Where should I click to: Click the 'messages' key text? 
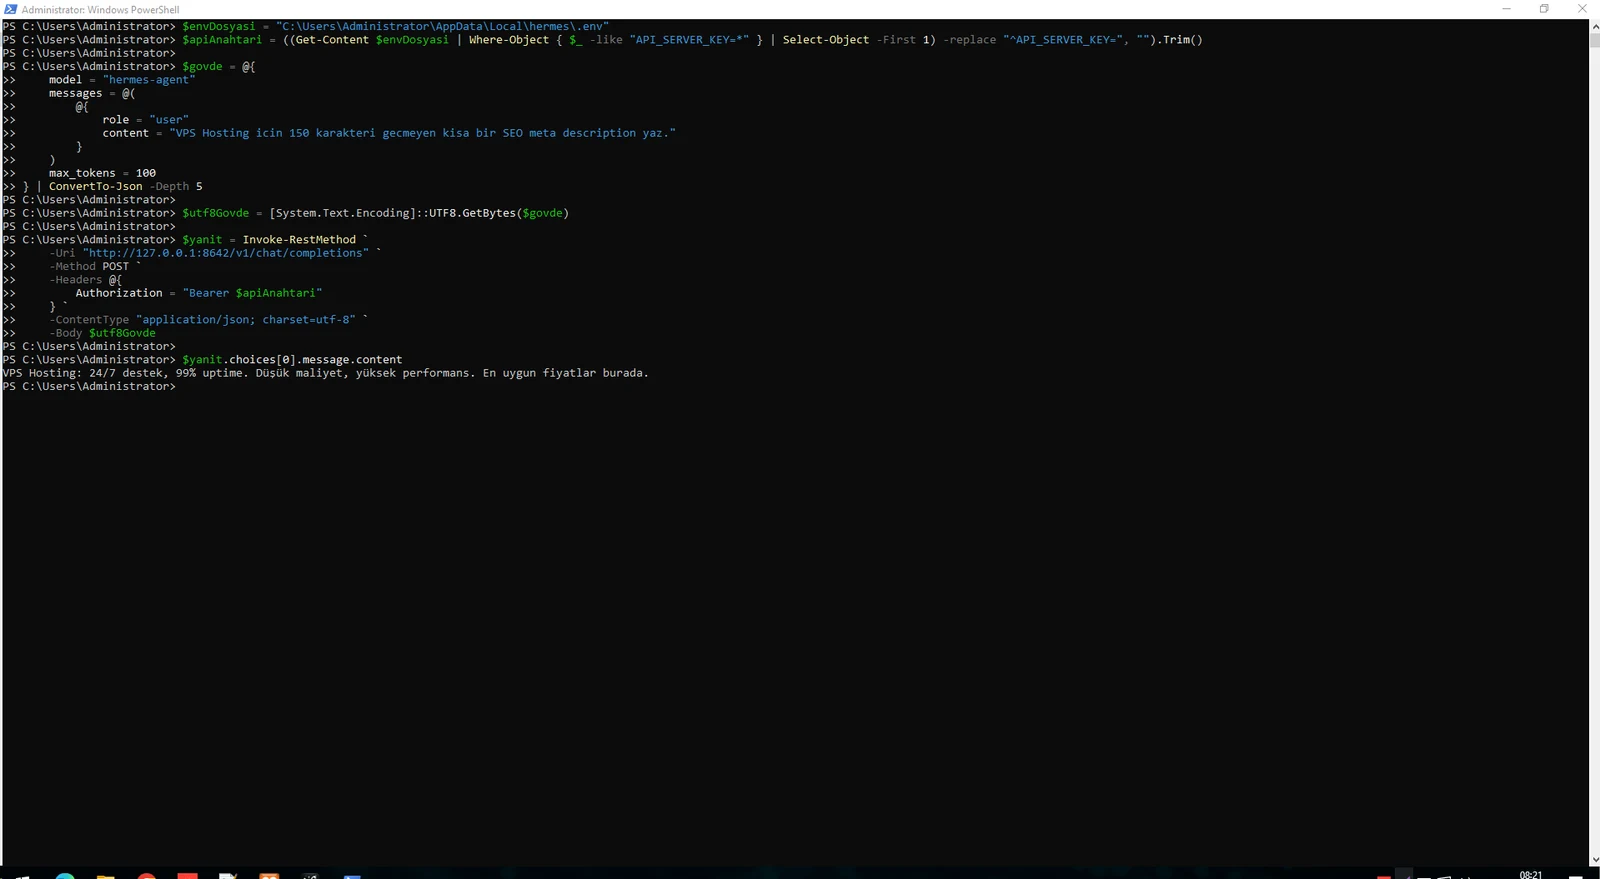(75, 93)
